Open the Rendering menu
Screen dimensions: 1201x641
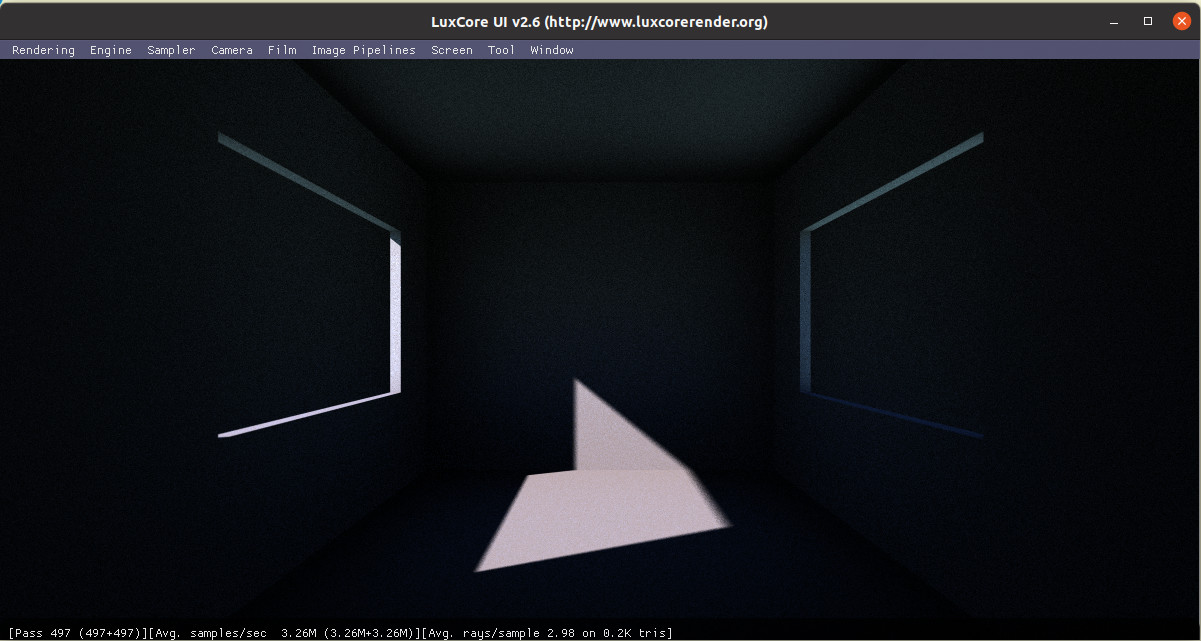coord(43,50)
